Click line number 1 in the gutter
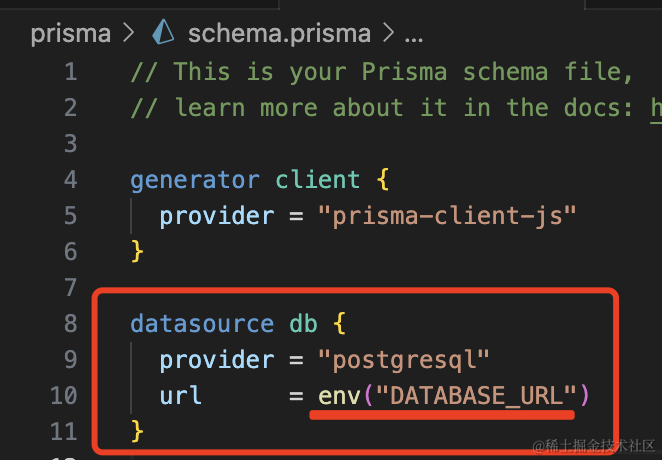662x460 pixels. (69, 71)
